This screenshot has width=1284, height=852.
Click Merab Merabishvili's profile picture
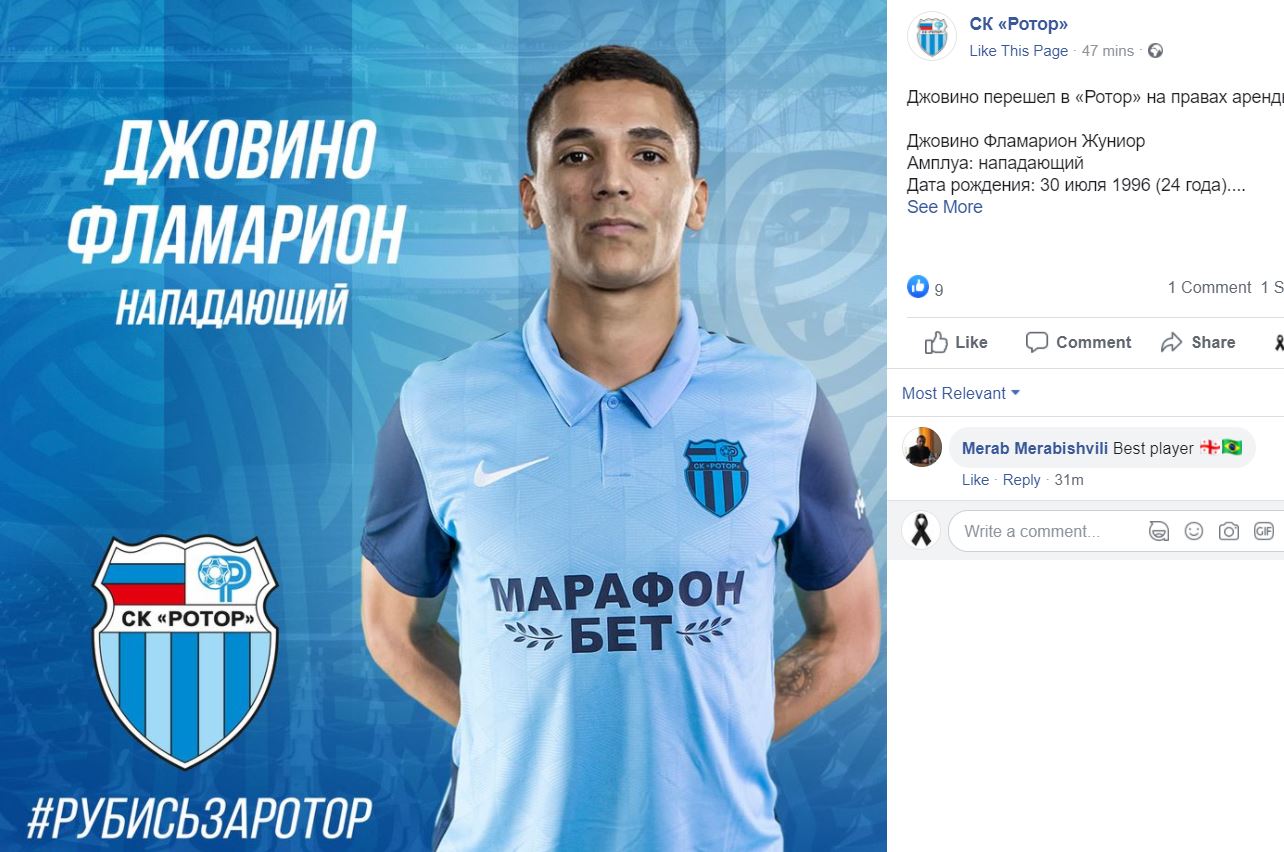click(x=923, y=447)
